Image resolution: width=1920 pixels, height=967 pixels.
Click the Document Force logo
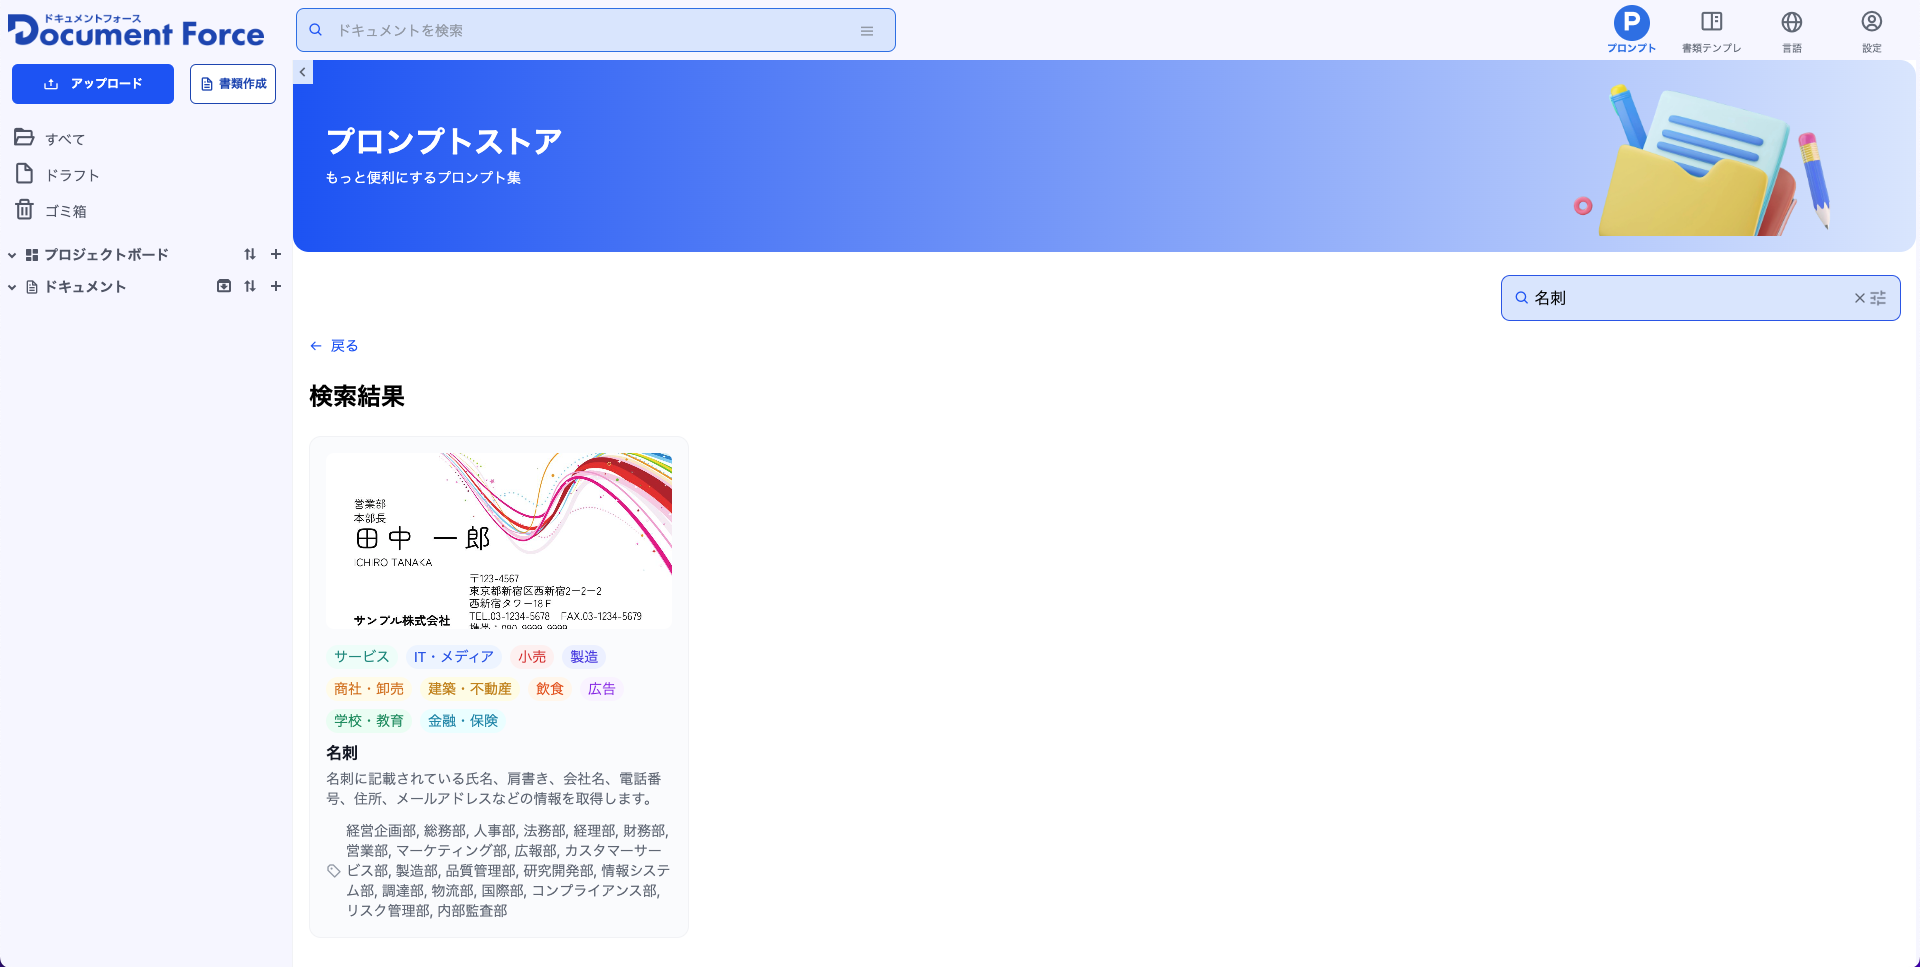(136, 30)
